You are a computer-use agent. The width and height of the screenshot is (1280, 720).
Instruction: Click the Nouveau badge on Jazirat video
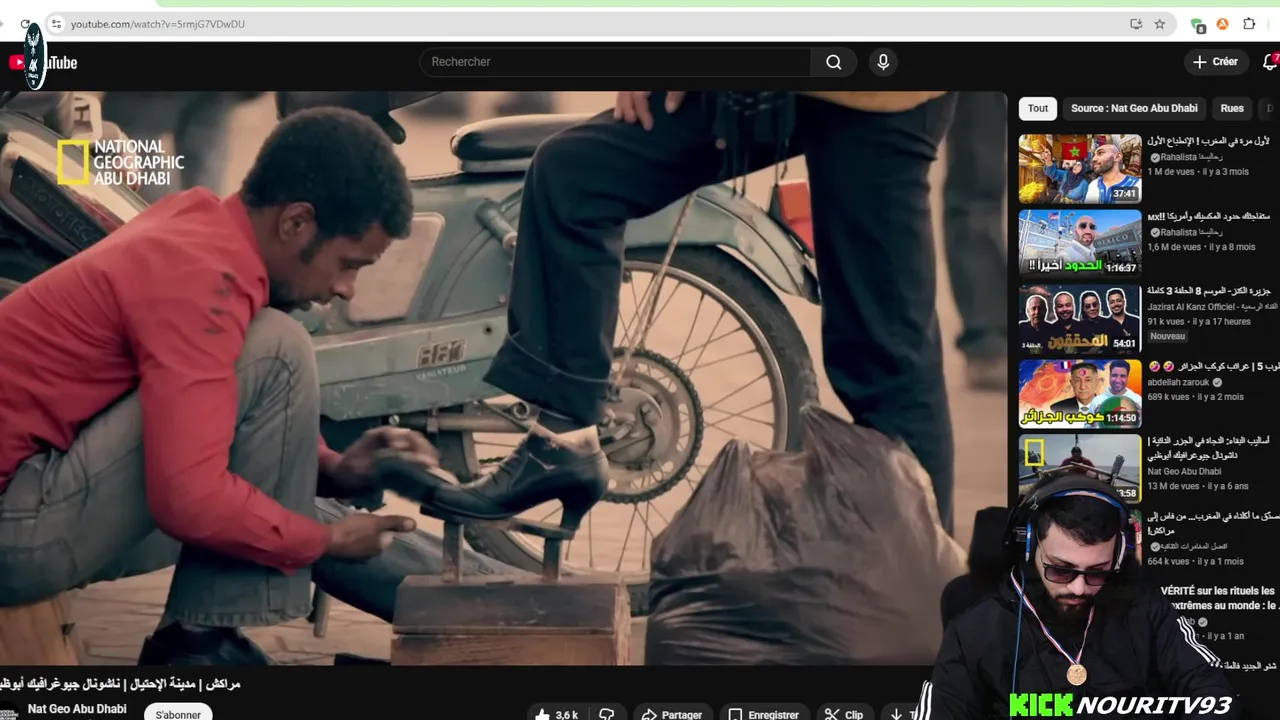coord(1167,337)
